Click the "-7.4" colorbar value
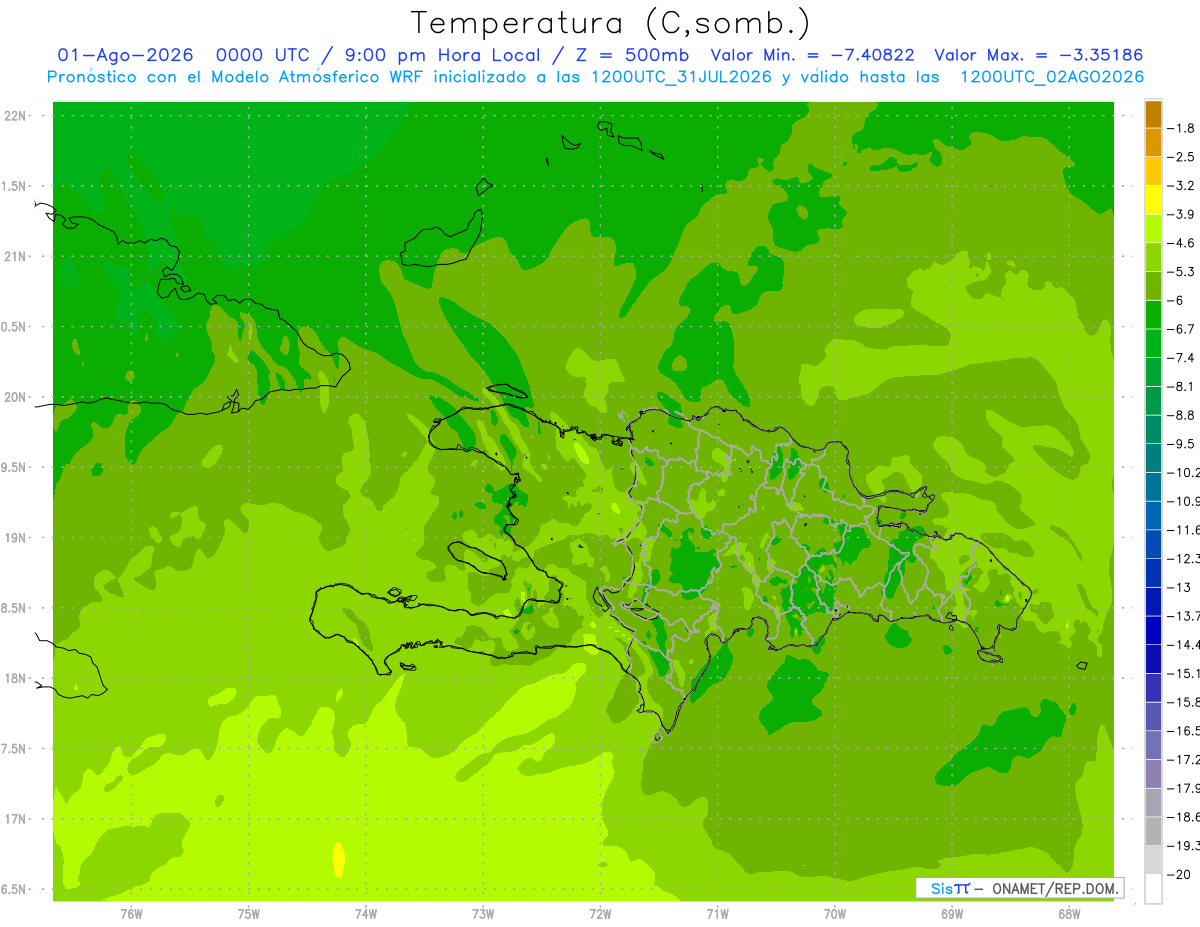 [x=1182, y=357]
